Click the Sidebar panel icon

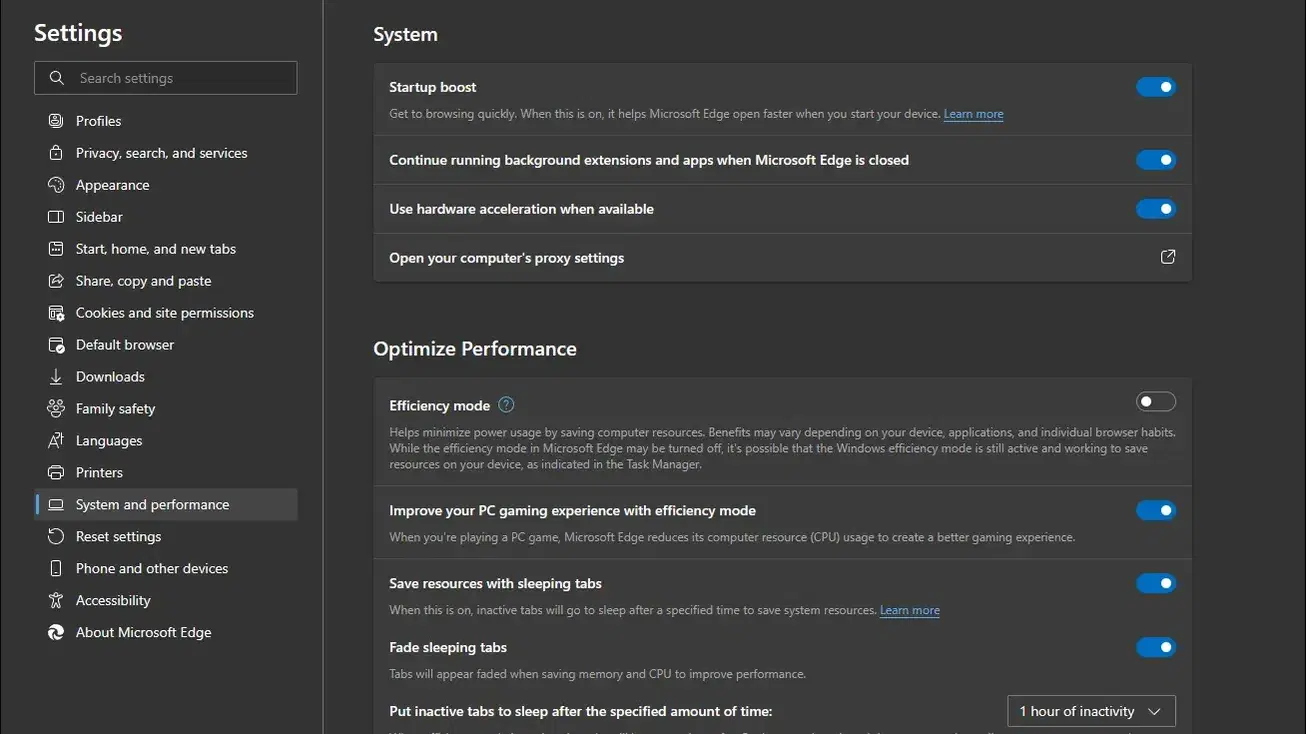click(x=56, y=217)
